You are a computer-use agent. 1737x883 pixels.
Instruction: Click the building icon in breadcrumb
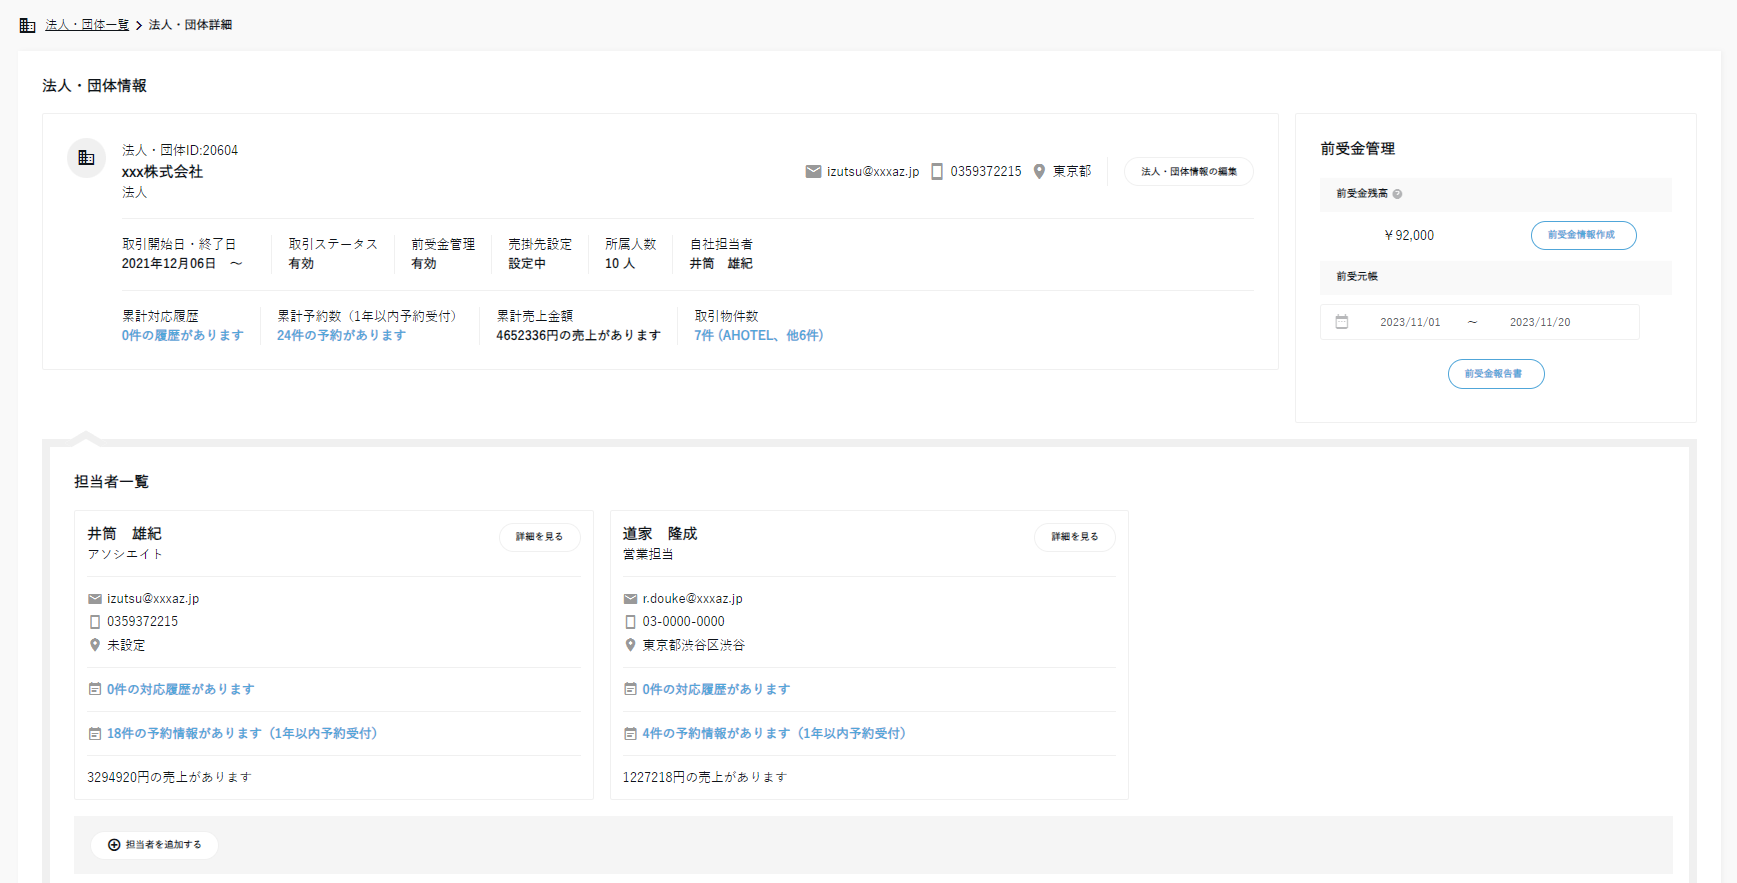pos(28,25)
